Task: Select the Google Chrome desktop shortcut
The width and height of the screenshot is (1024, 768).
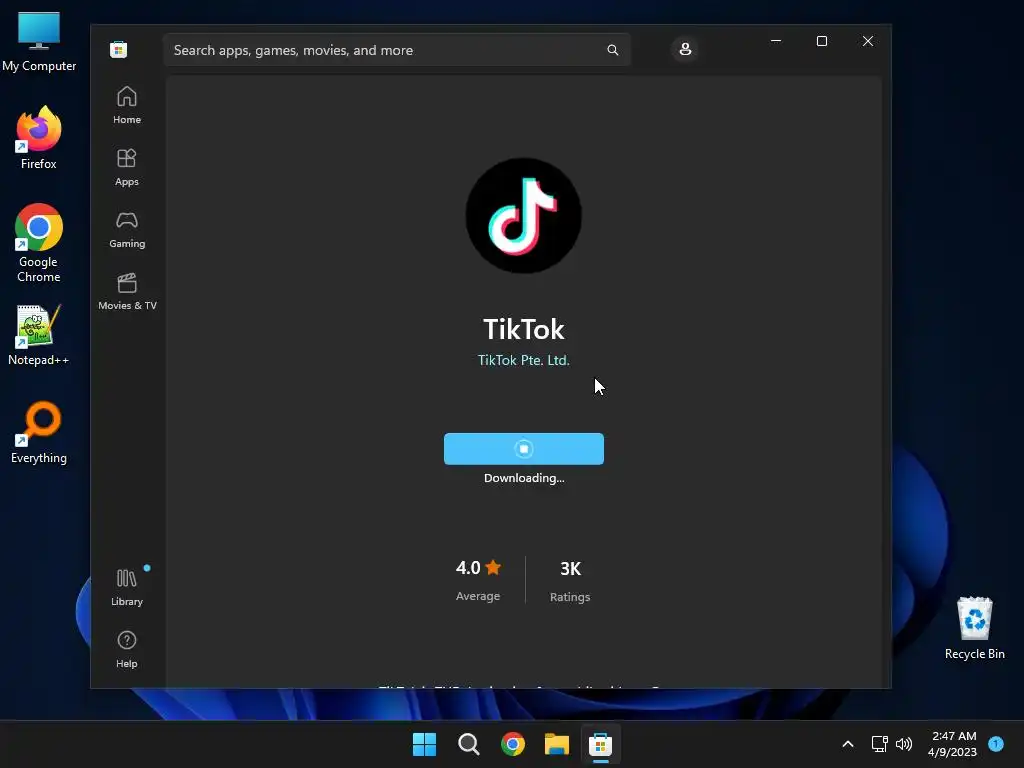Action: tap(39, 243)
